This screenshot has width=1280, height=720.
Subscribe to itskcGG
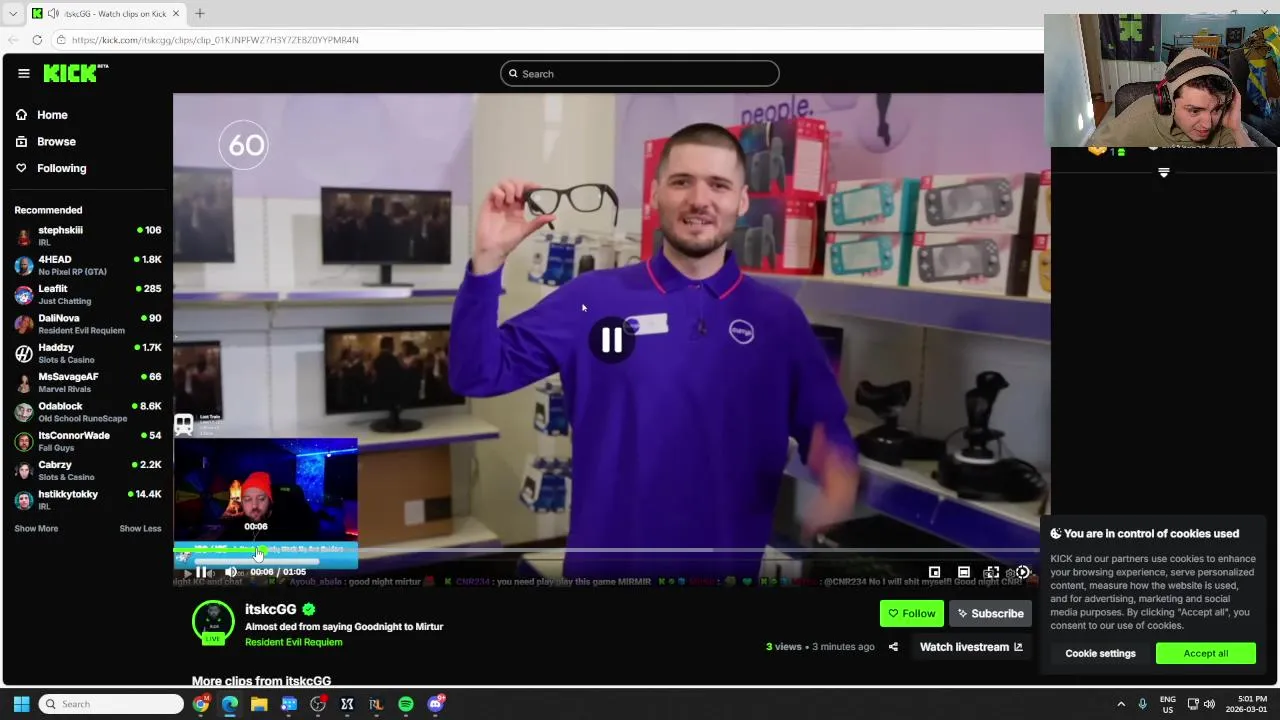(990, 614)
